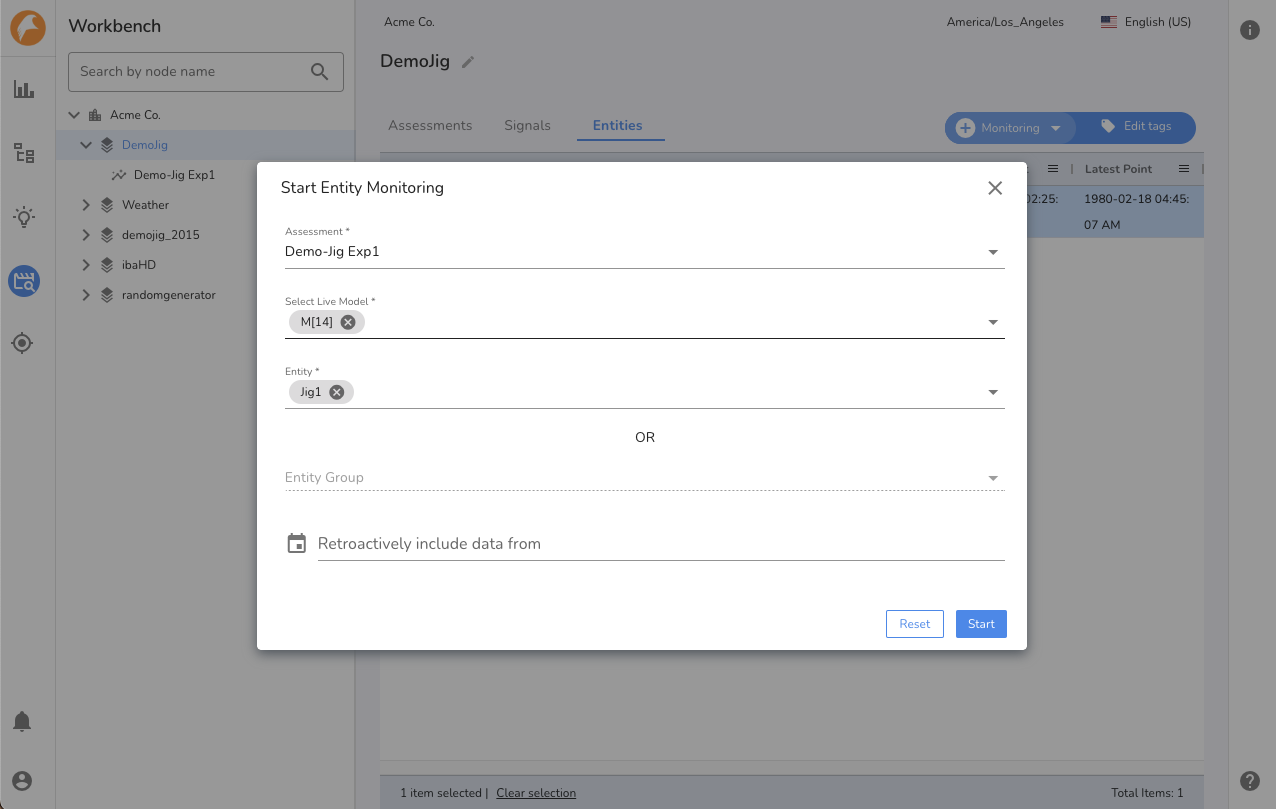Select Demo-Jig Exp1 in the tree
The height and width of the screenshot is (809, 1276).
click(x=174, y=175)
